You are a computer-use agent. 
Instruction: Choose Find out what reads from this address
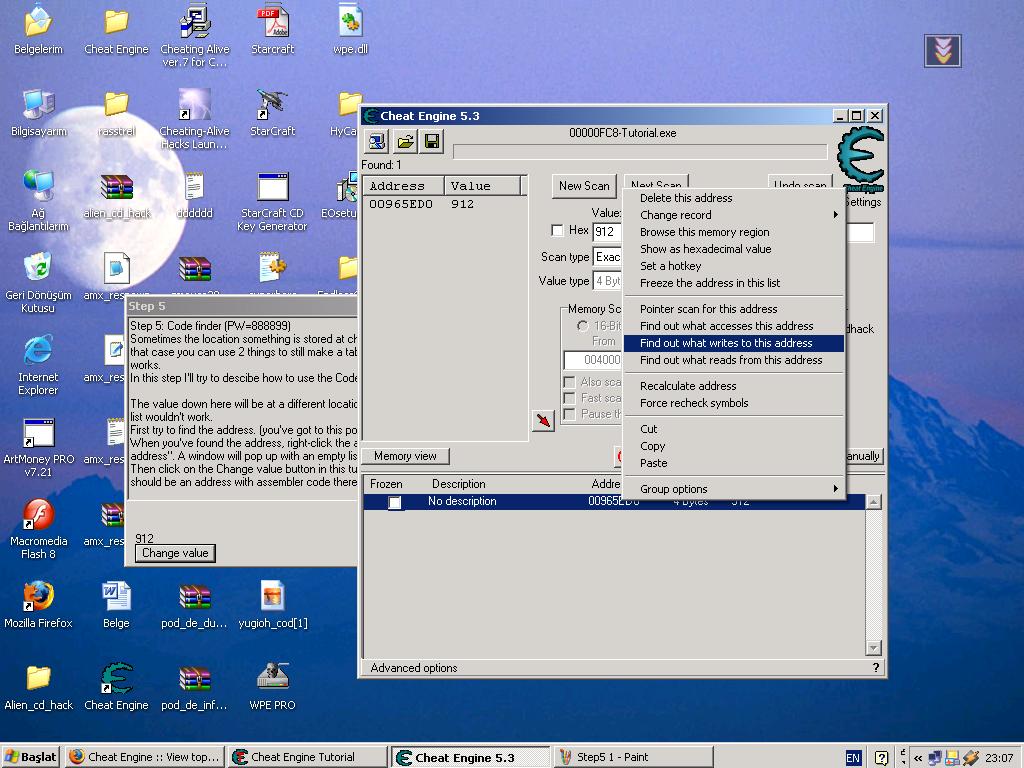click(x=733, y=360)
